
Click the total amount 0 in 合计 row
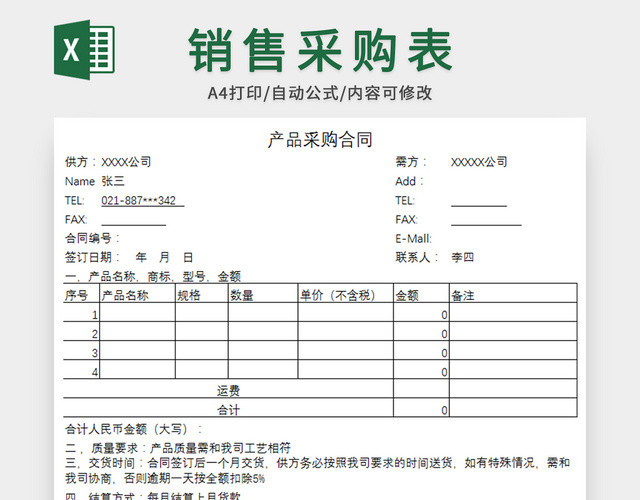(422, 408)
